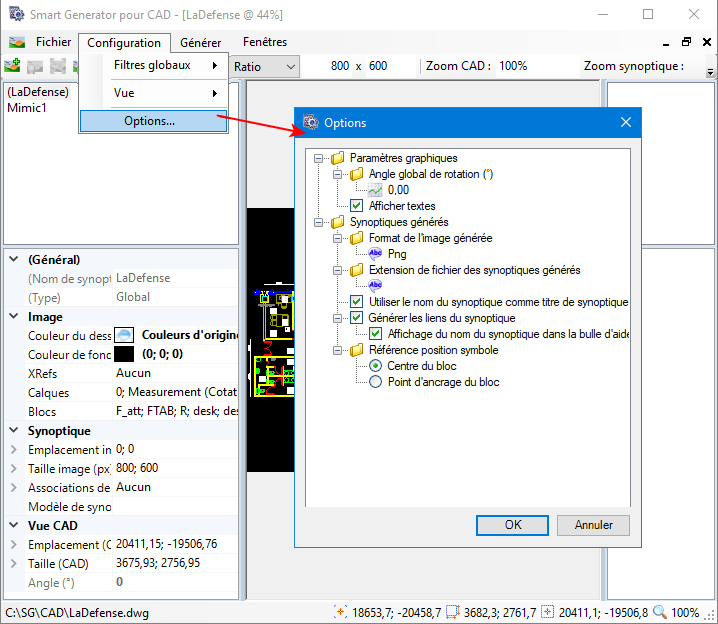718x624 pixels.
Task: Minimize the inner document window
Action: click(x=666, y=44)
